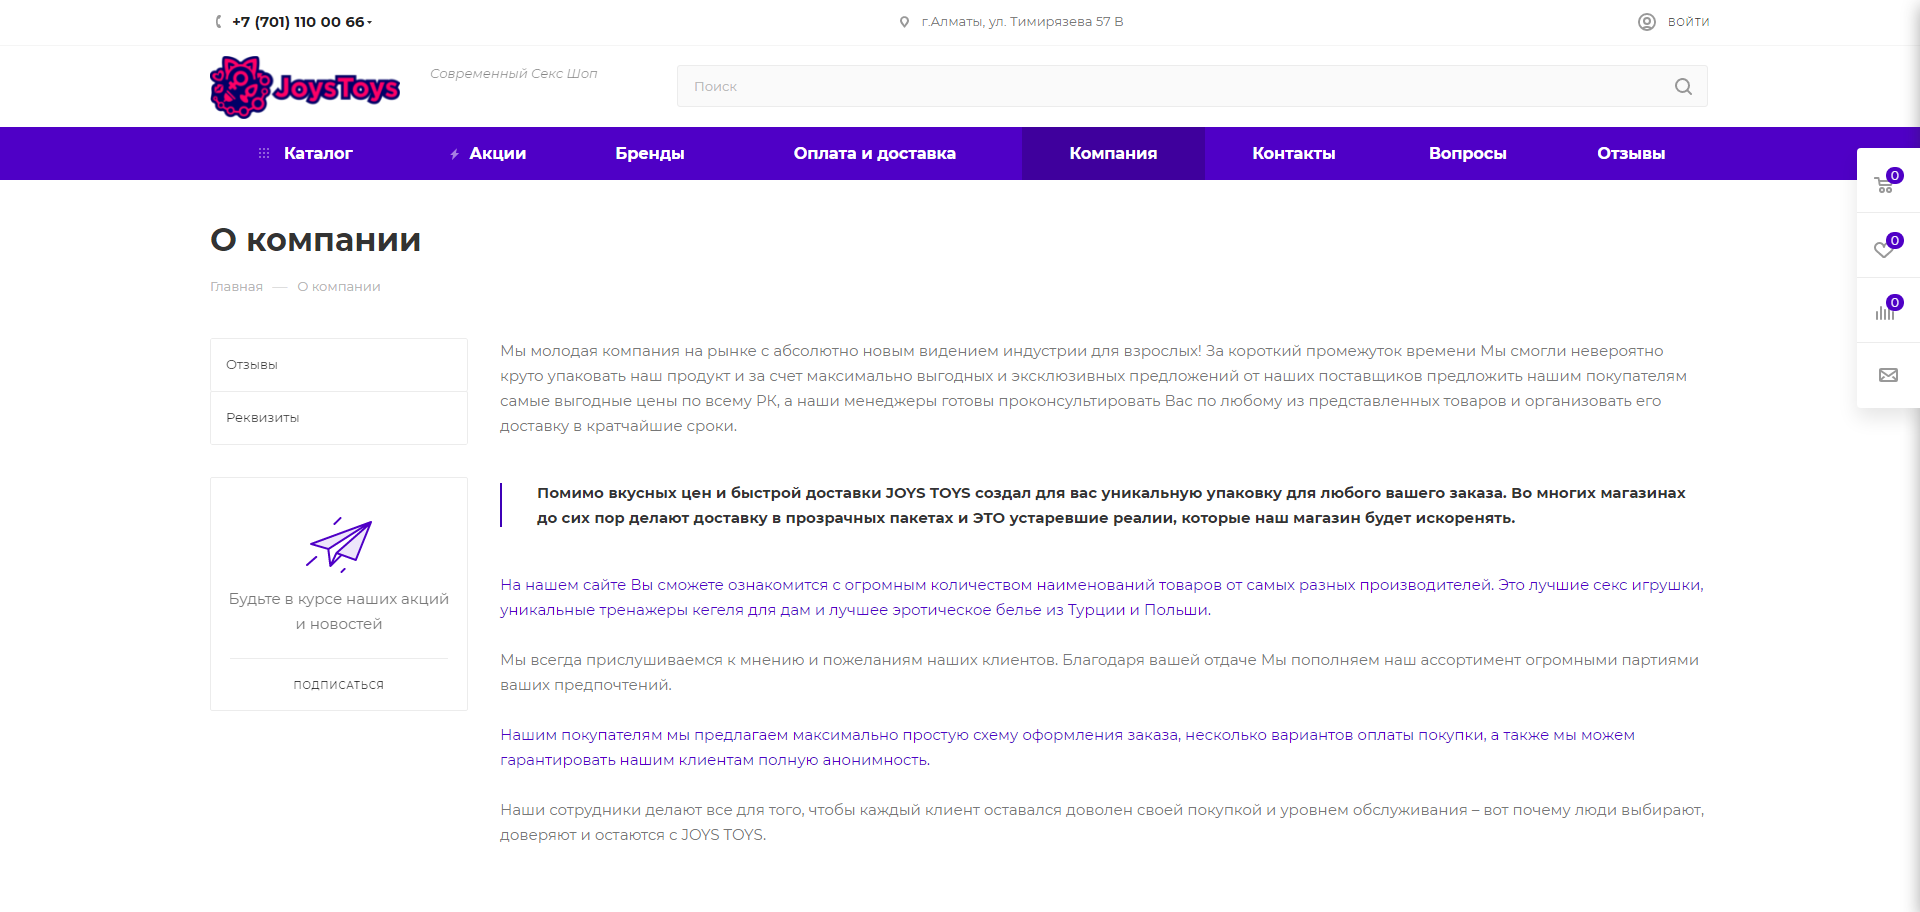Open the shopping cart side icon
Viewport: 1920px width, 912px height.
pos(1887,182)
